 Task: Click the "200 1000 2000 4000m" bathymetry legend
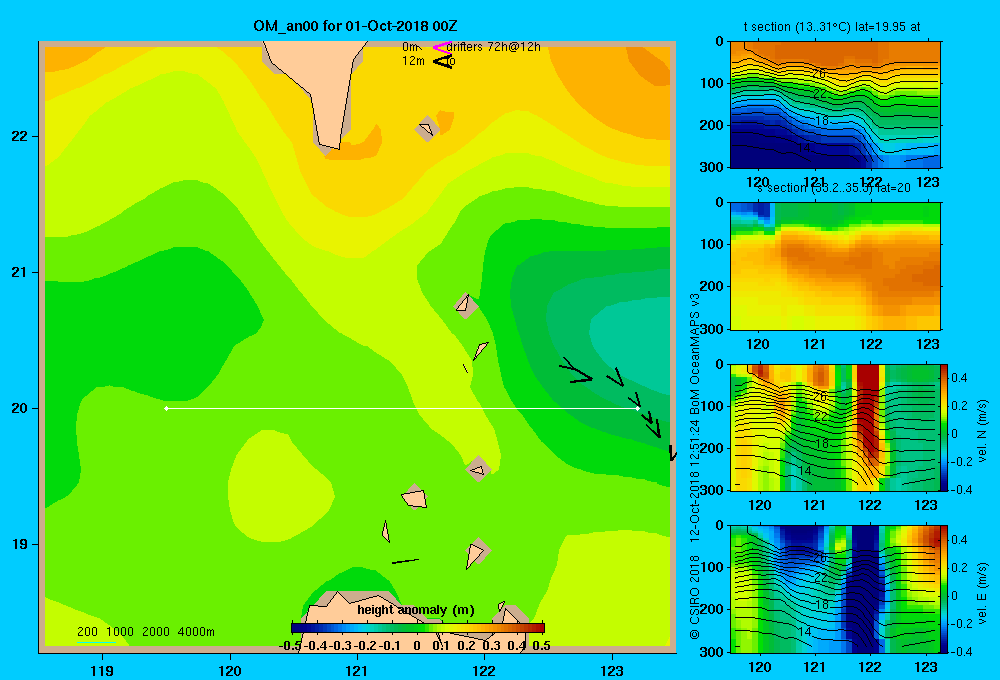coord(145,632)
